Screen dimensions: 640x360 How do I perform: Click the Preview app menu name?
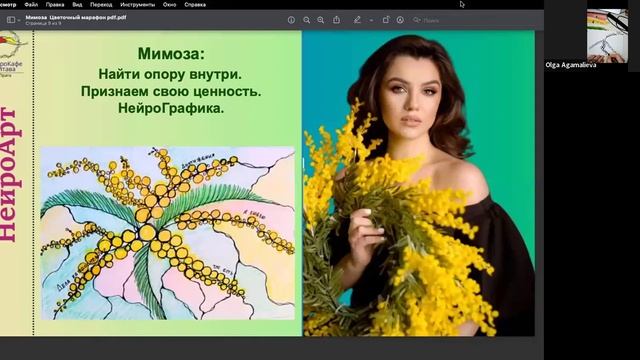[x=8, y=4]
